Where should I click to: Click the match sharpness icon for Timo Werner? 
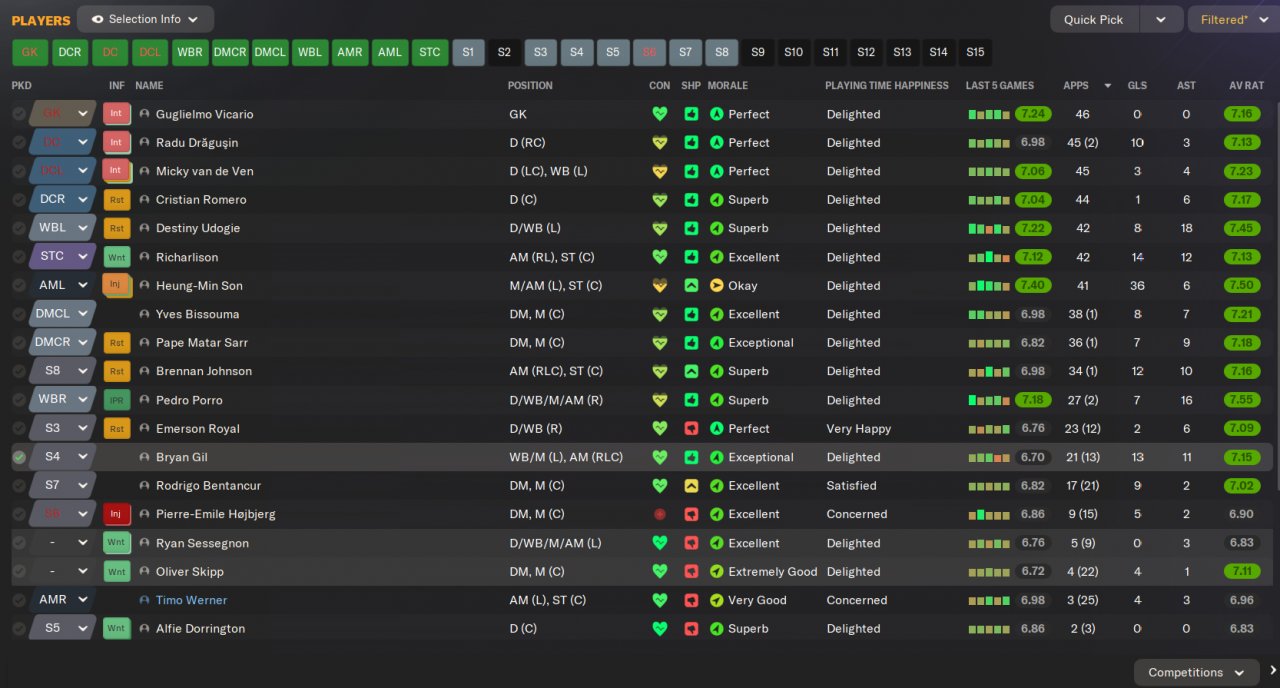point(691,600)
